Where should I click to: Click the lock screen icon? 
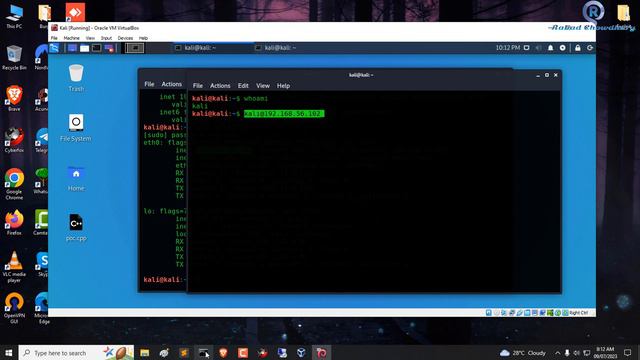pos(578,48)
